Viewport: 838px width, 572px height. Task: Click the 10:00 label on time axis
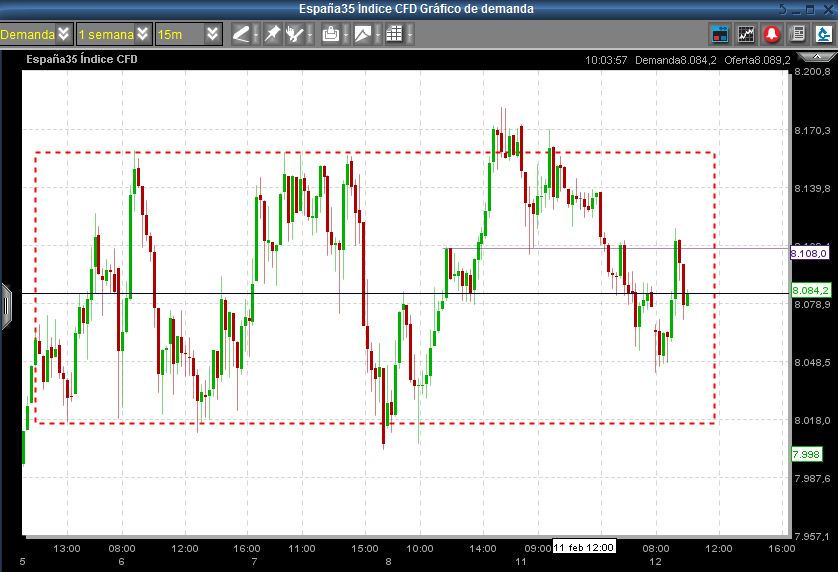pos(420,548)
